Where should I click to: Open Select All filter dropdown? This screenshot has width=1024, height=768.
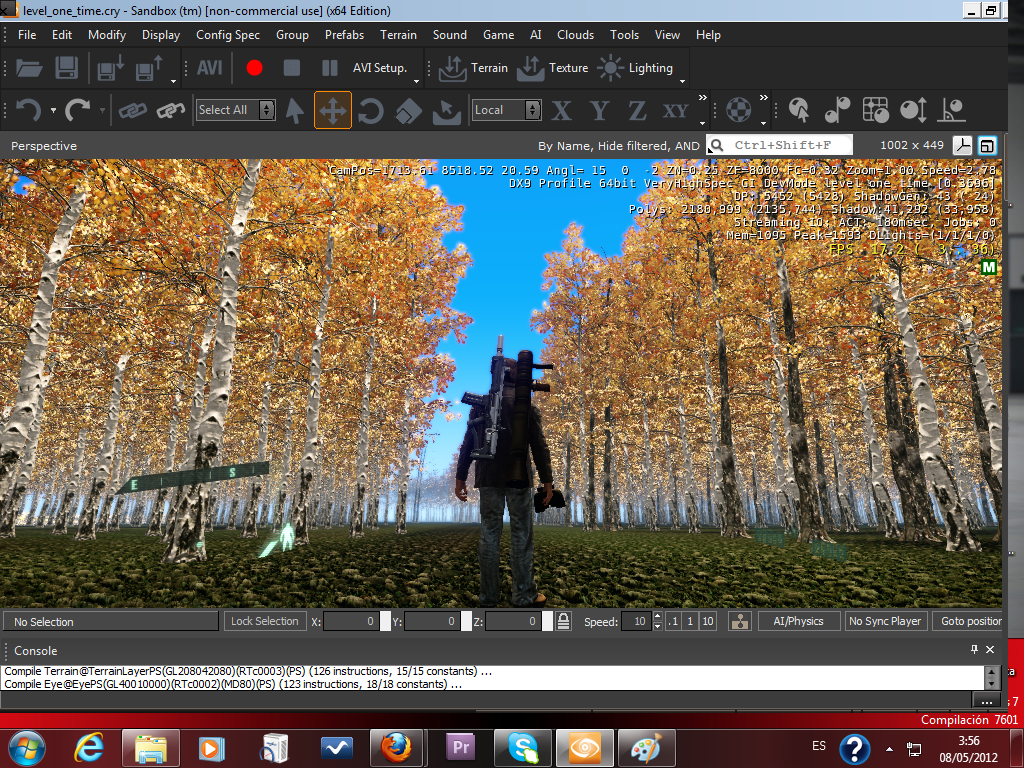(236, 110)
